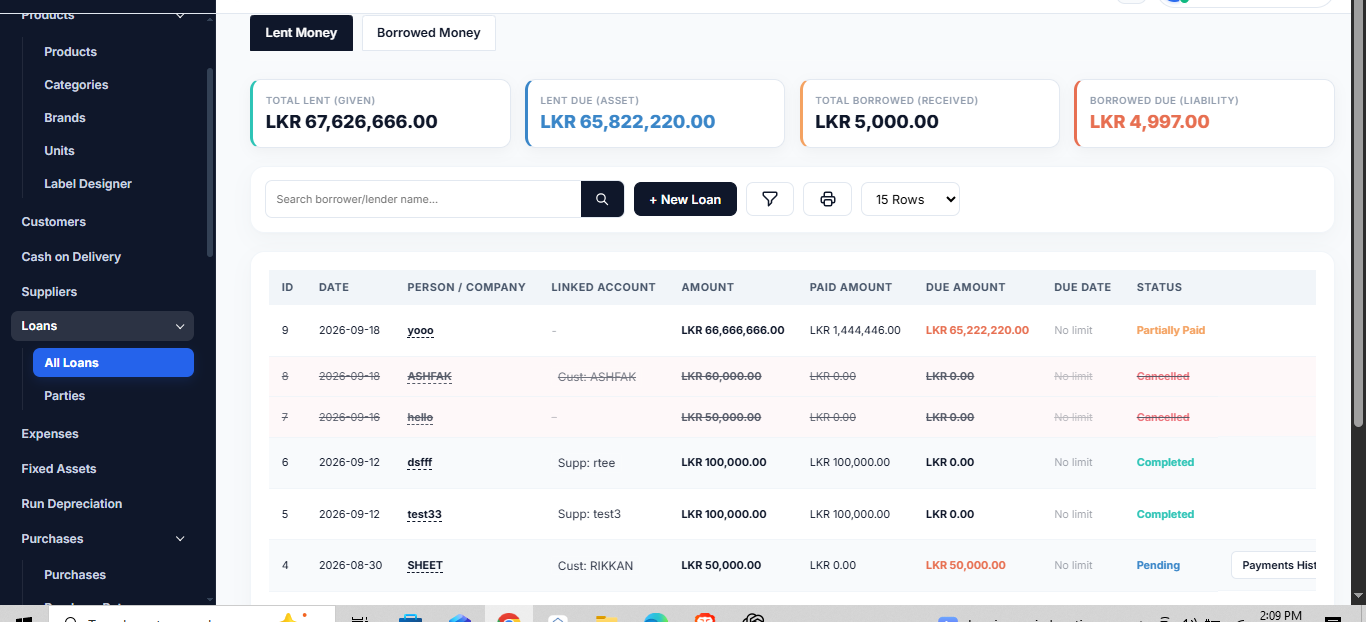Open Label Designer in the sidebar
This screenshot has height=622, width=1366.
(88, 184)
